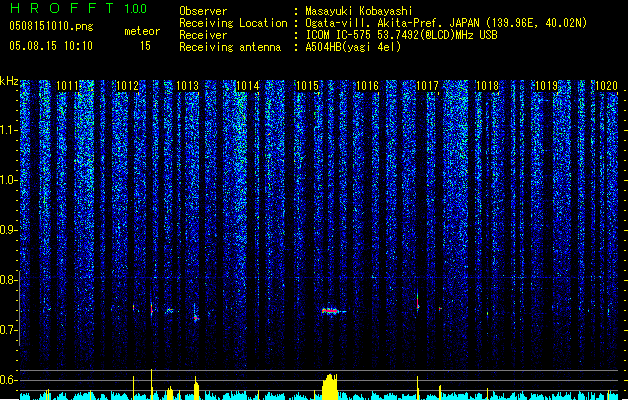629x400 pixels.
Task: Select the file name 0508151010.png
Action: click(51, 26)
